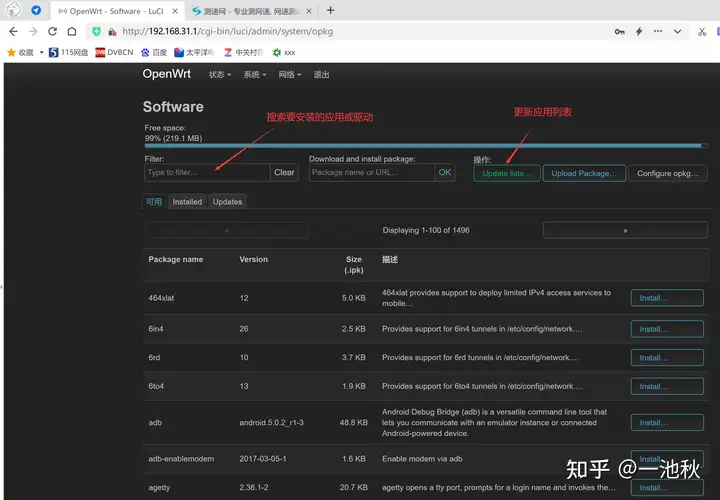This screenshot has height=500, width=720.
Task: Install the adb package
Action: [667, 422]
